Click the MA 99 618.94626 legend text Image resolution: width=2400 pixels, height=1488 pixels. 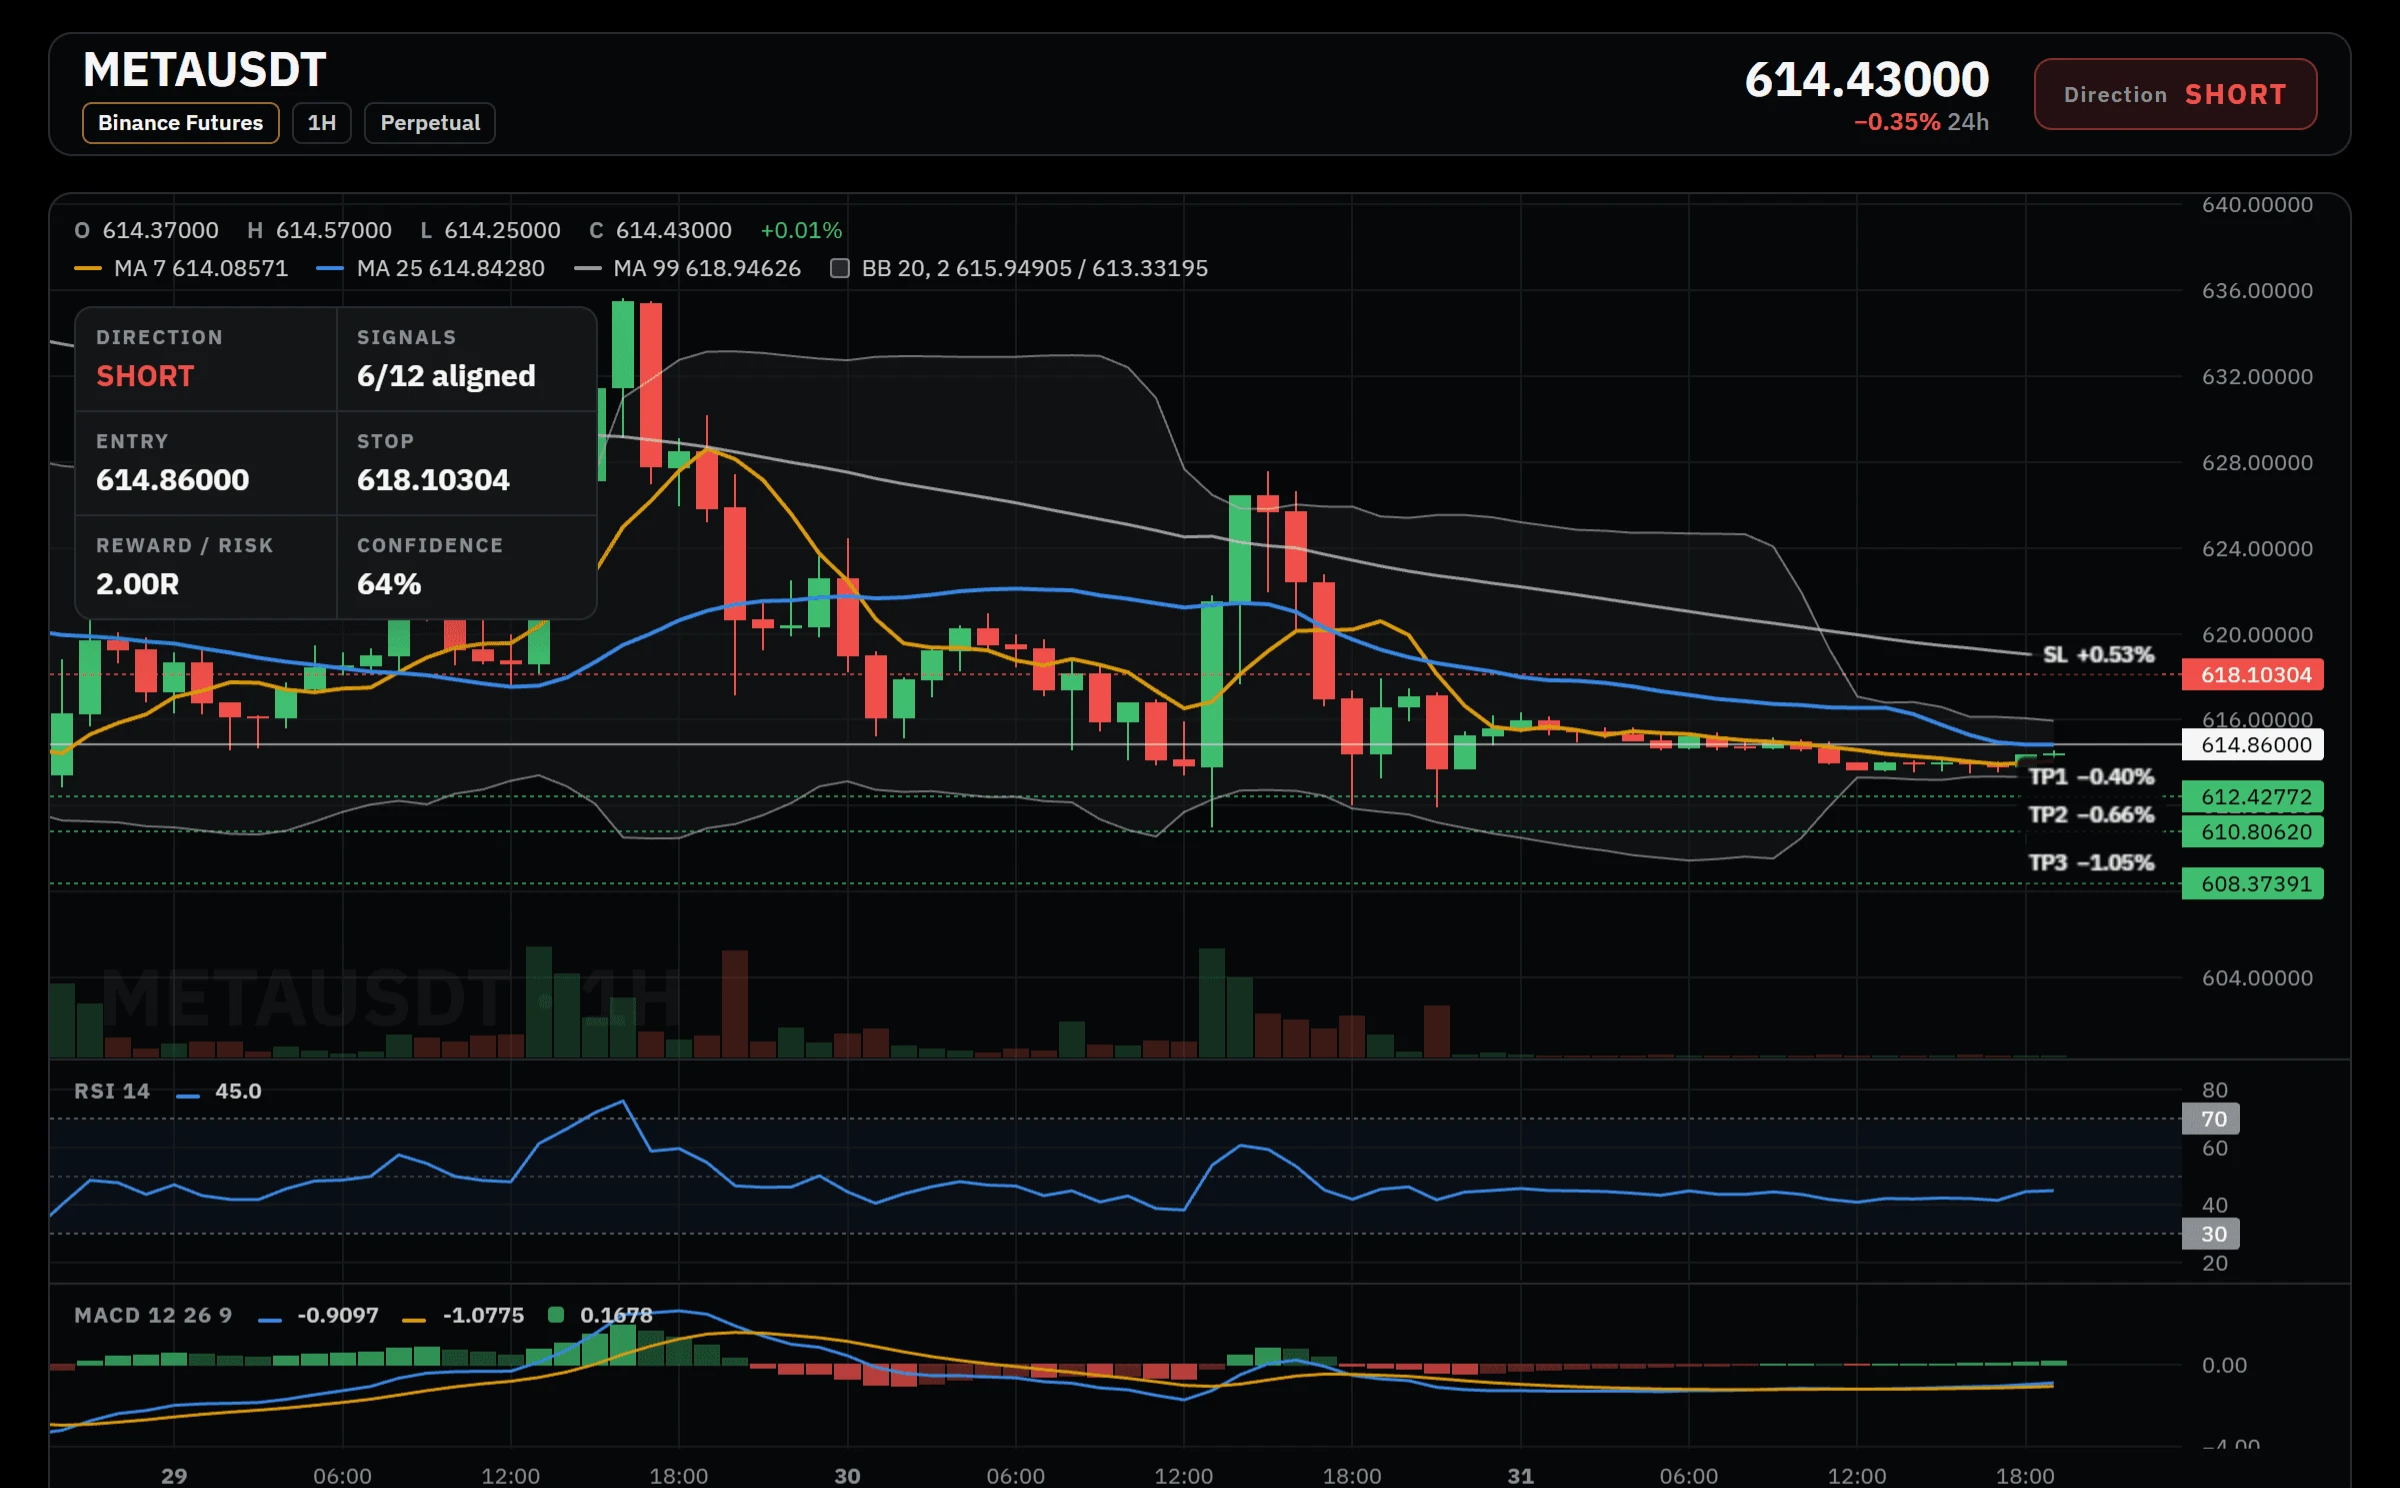tap(707, 268)
